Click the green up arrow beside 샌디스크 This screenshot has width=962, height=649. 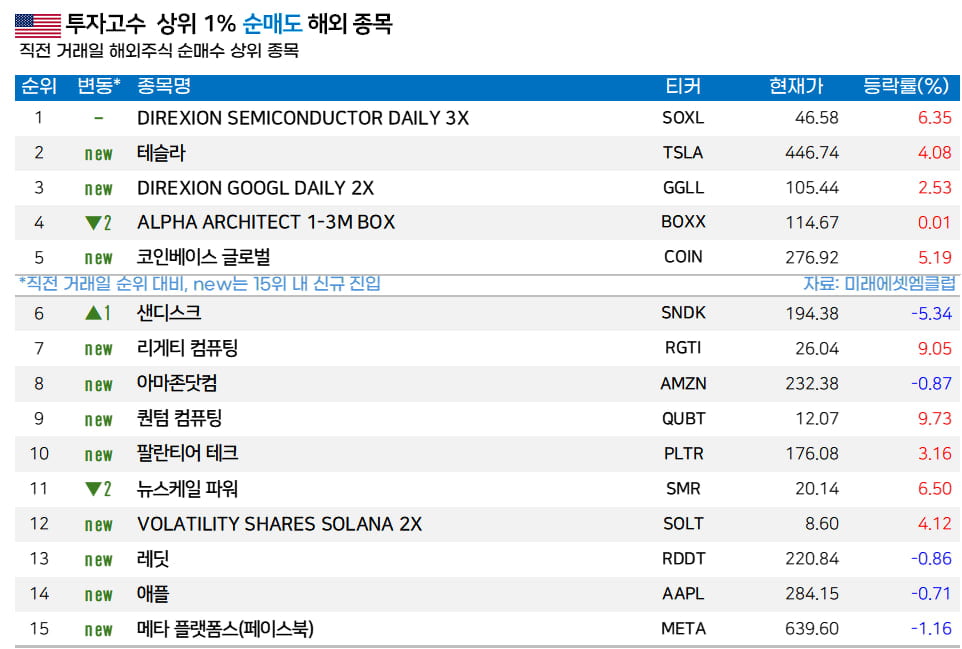(x=92, y=314)
